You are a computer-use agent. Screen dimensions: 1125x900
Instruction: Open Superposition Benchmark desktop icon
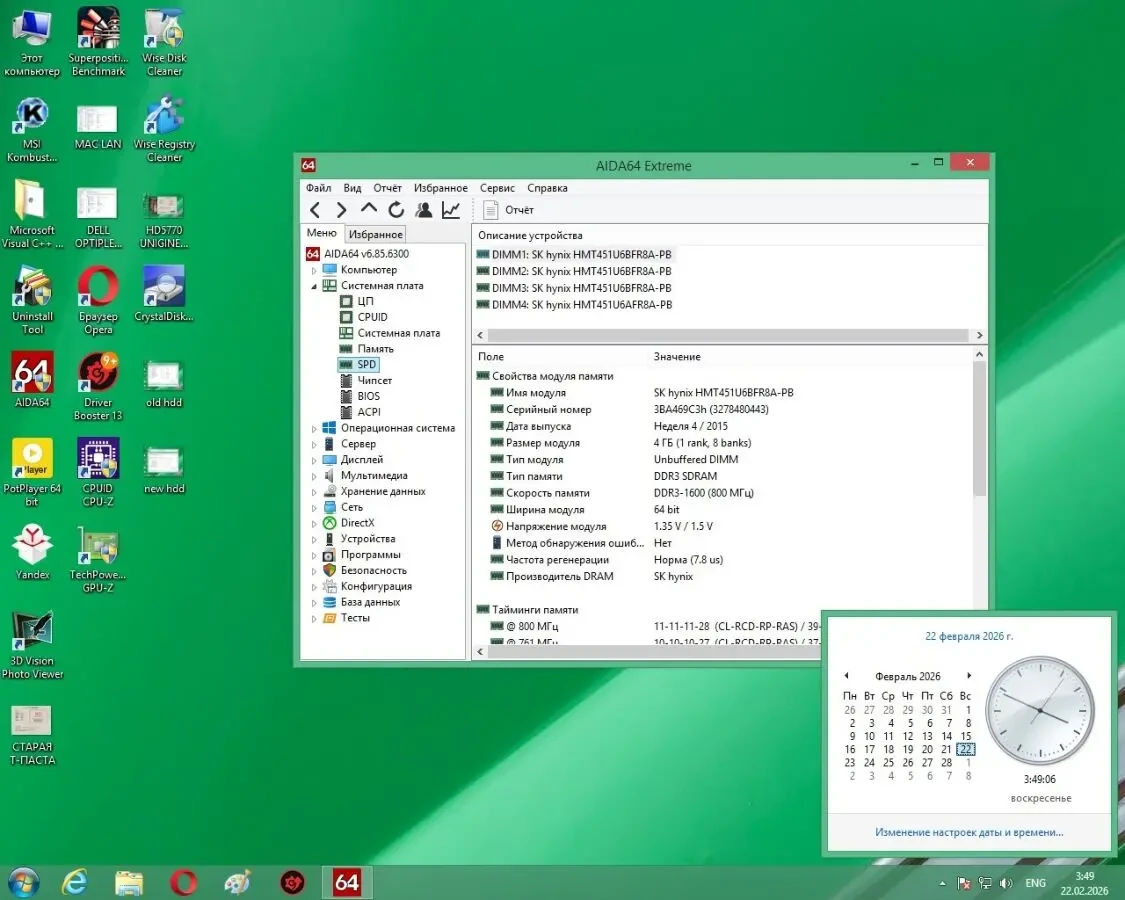click(x=98, y=42)
